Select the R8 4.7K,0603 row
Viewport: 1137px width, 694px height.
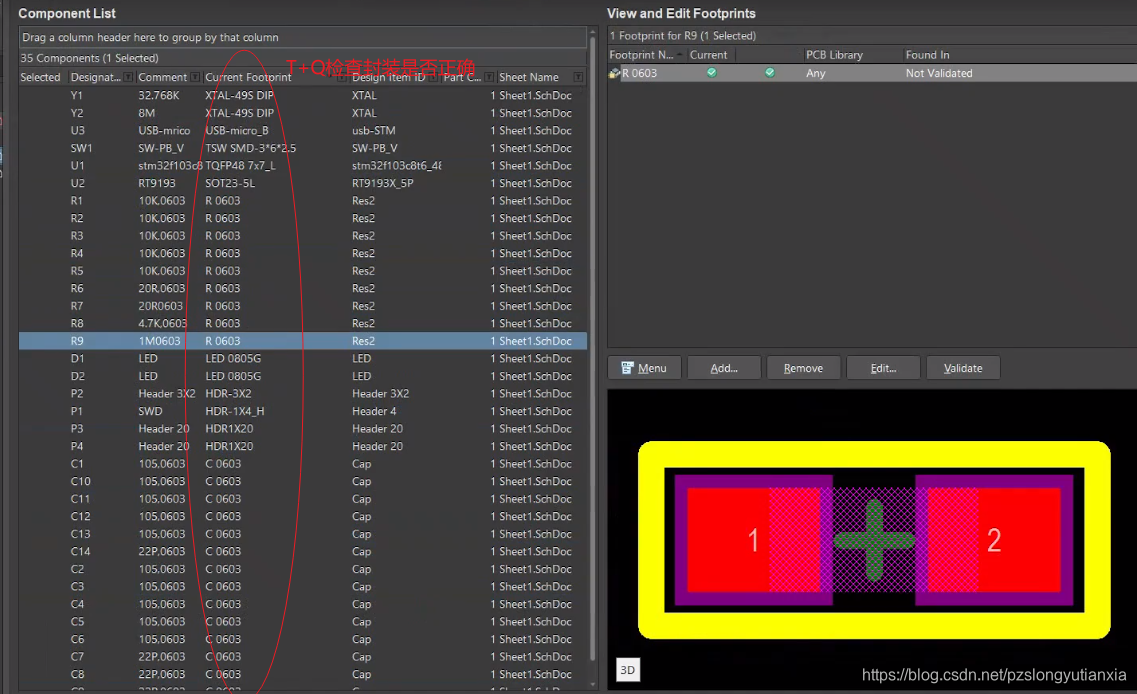302,323
